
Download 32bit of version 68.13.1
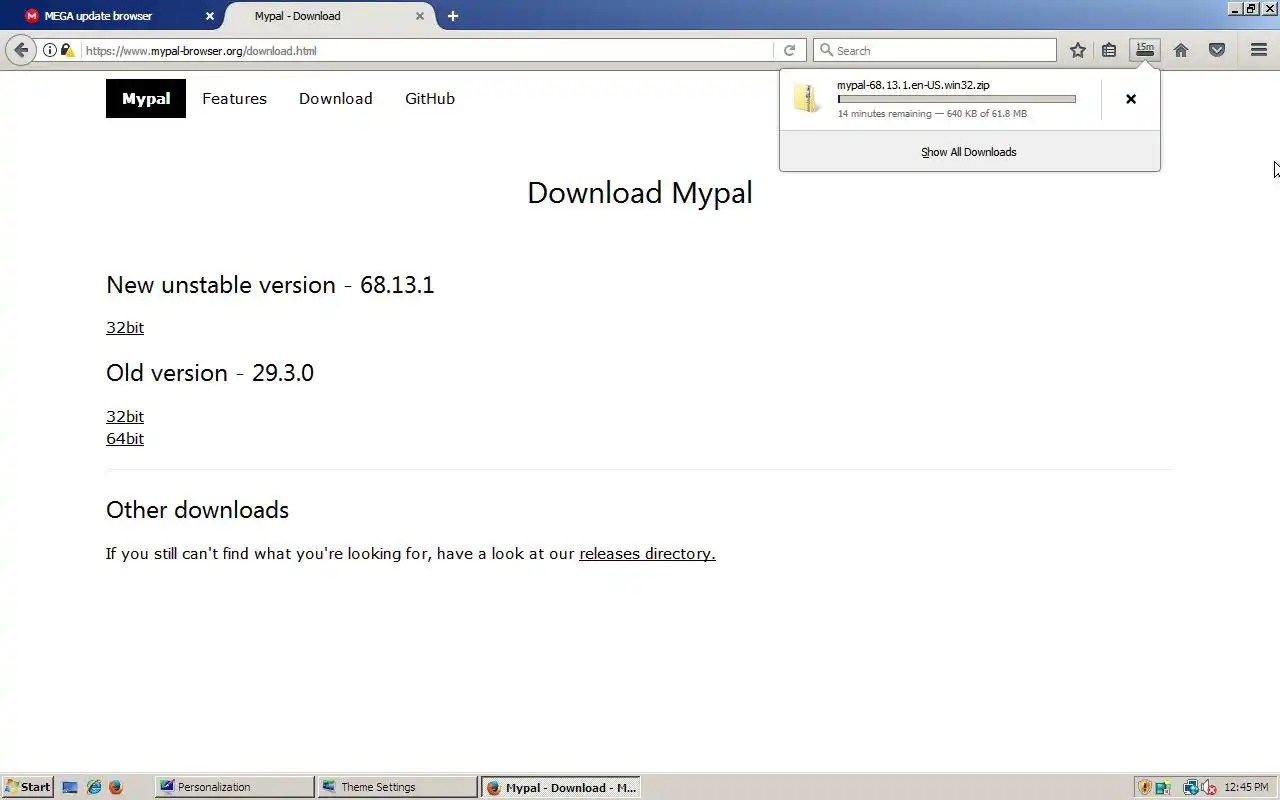pos(125,327)
